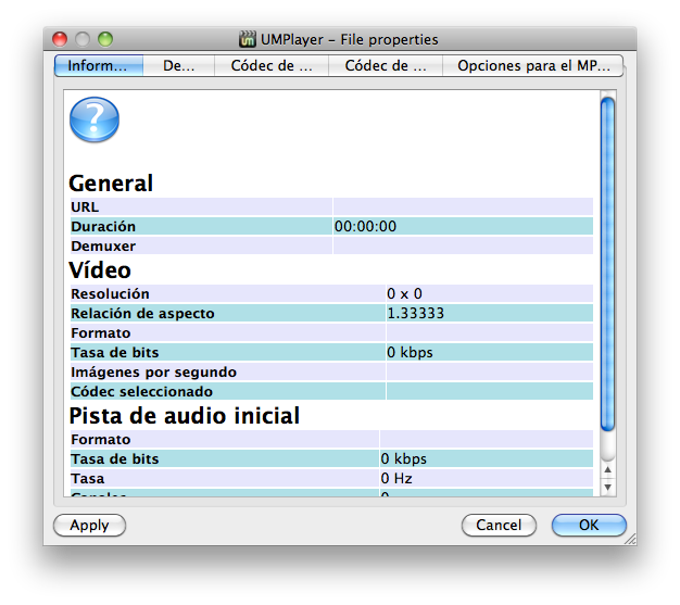
Task: Click the Imágenes por segundo label
Action: [154, 372]
